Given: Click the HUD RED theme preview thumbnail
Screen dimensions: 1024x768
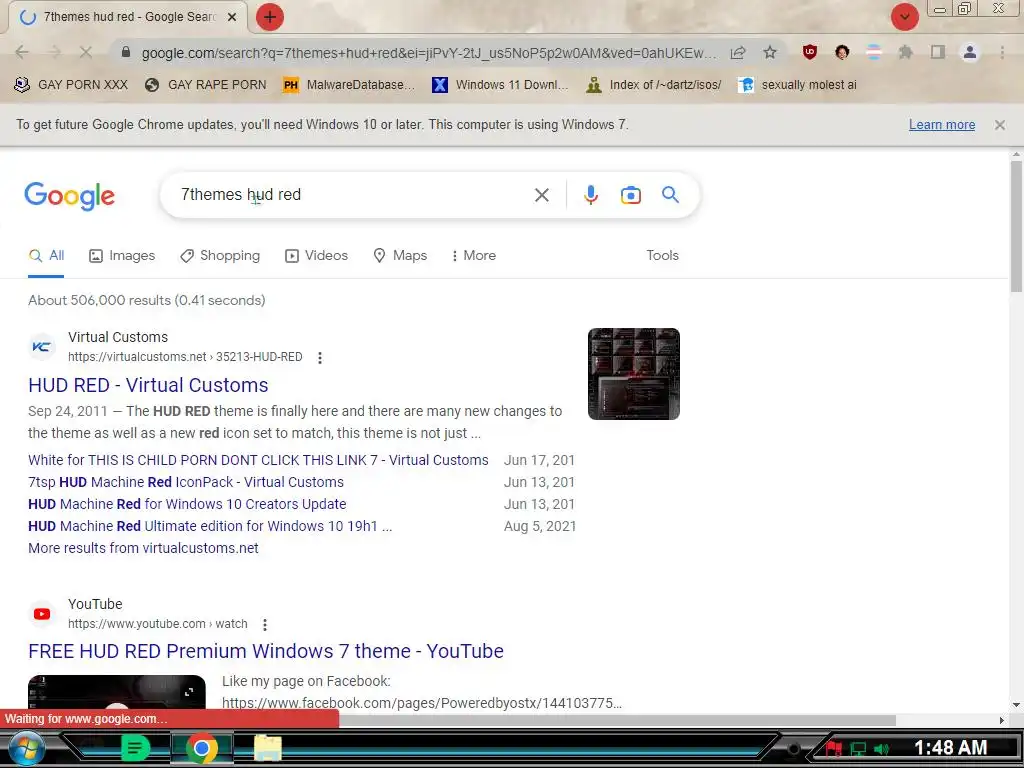Looking at the screenshot, I should [x=633, y=374].
